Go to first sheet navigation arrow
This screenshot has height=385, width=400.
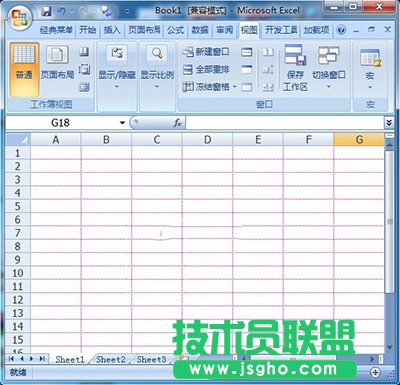pos(12,359)
